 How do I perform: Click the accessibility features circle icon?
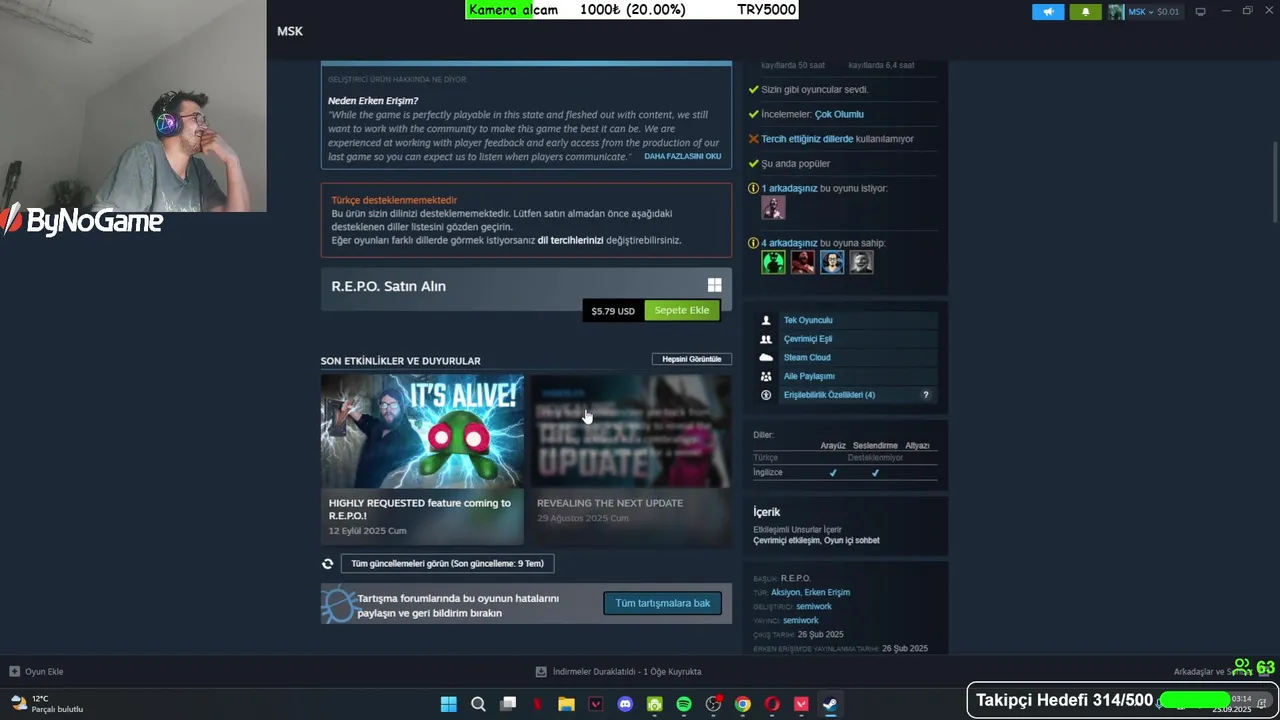coord(766,395)
